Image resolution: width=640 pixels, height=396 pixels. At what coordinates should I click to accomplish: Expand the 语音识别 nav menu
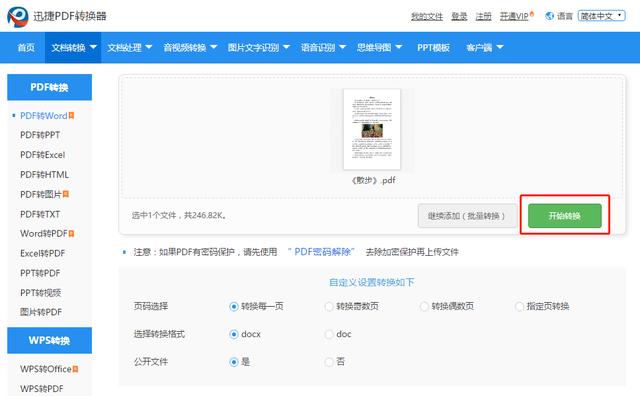pyautogui.click(x=323, y=47)
